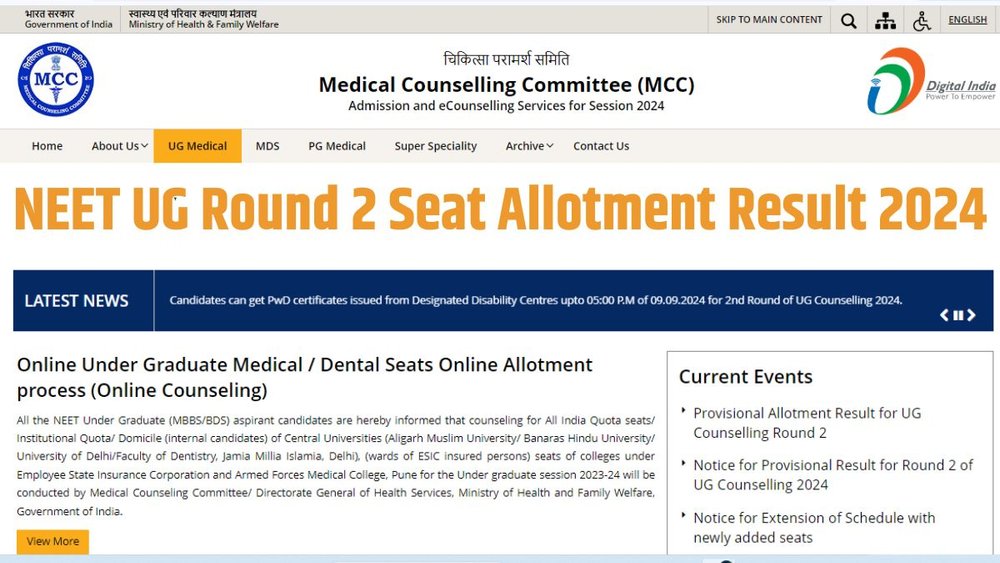Click the MCC circular logo
The height and width of the screenshot is (563, 1000).
coord(56,80)
